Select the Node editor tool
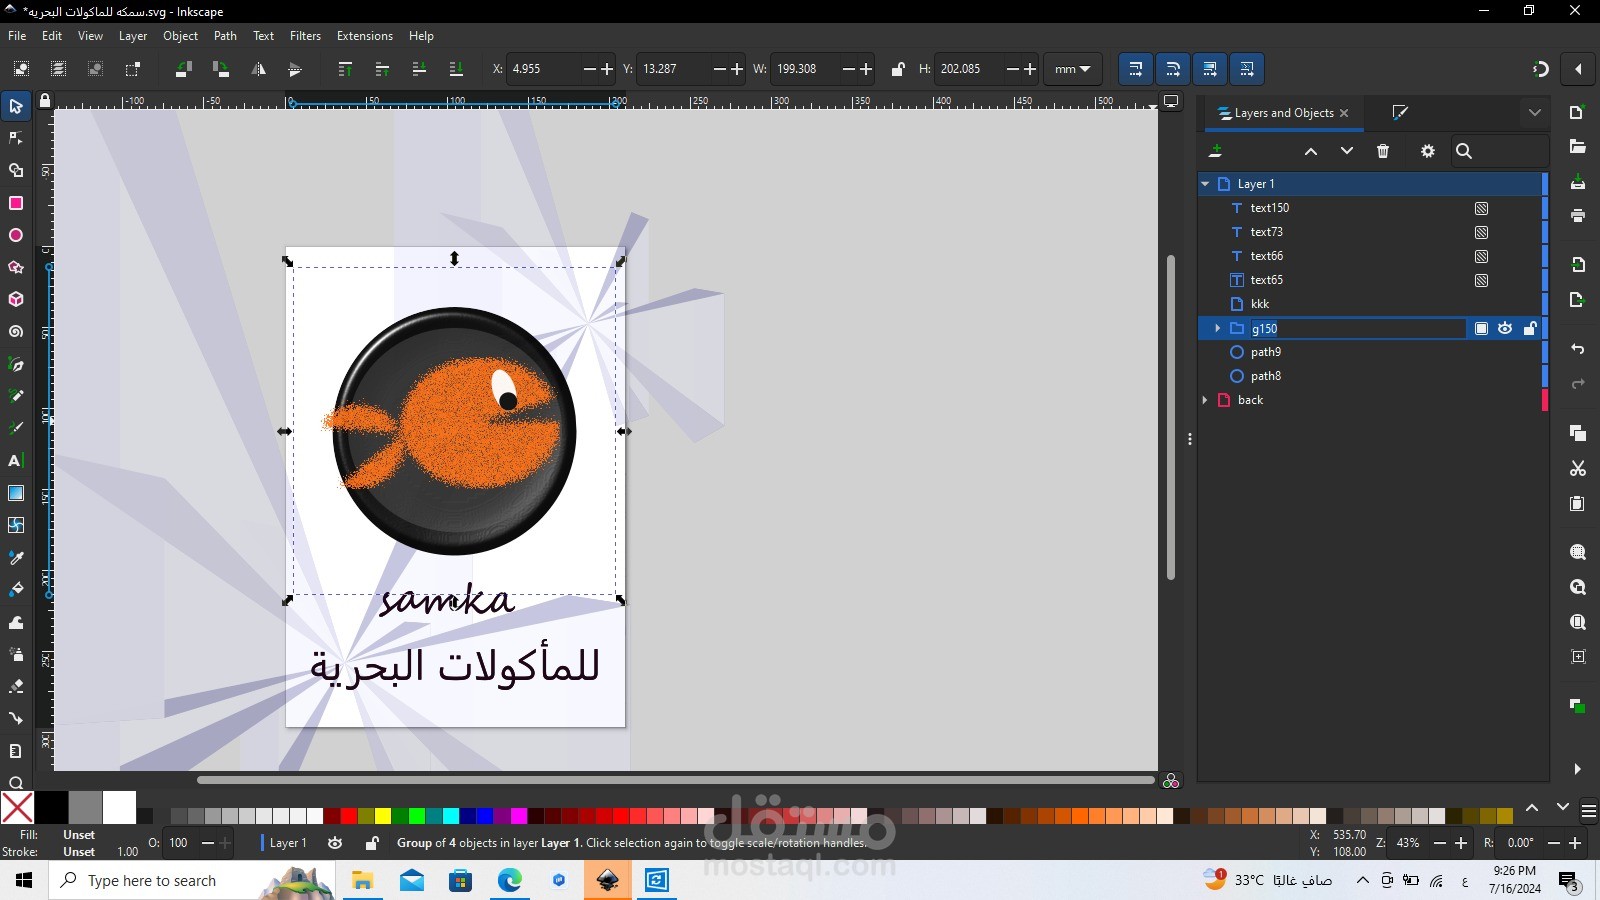Image resolution: width=1600 pixels, height=900 pixels. tap(16, 138)
